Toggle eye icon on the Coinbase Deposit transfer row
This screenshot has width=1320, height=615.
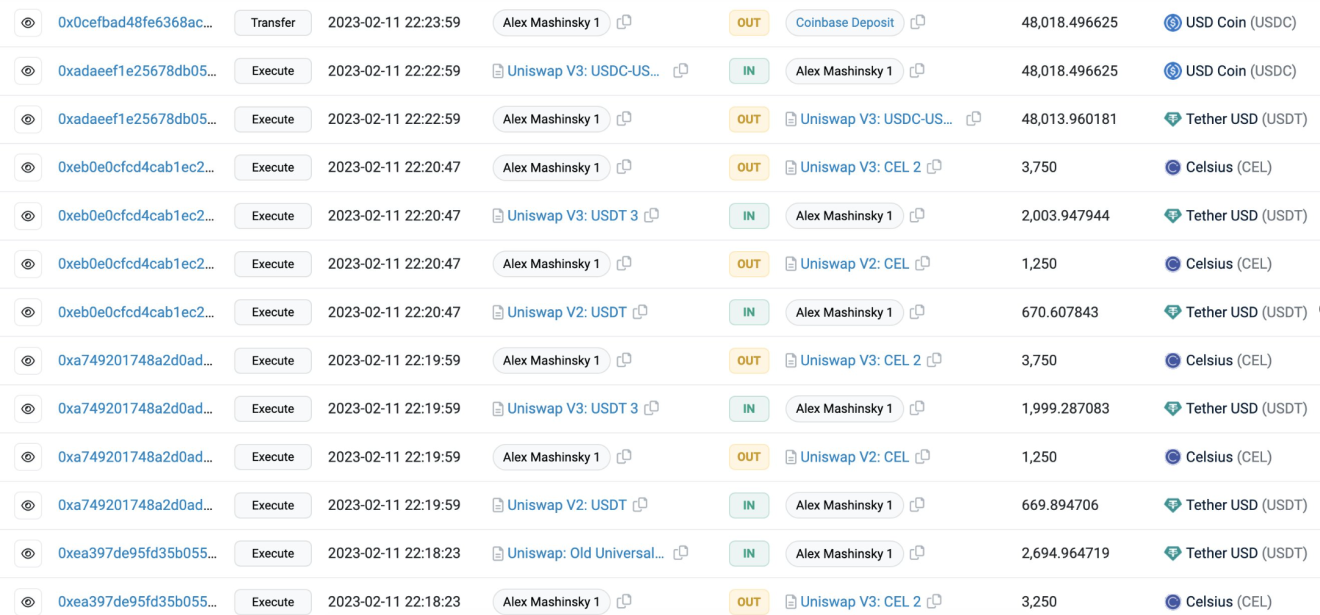pyautogui.click(x=28, y=22)
